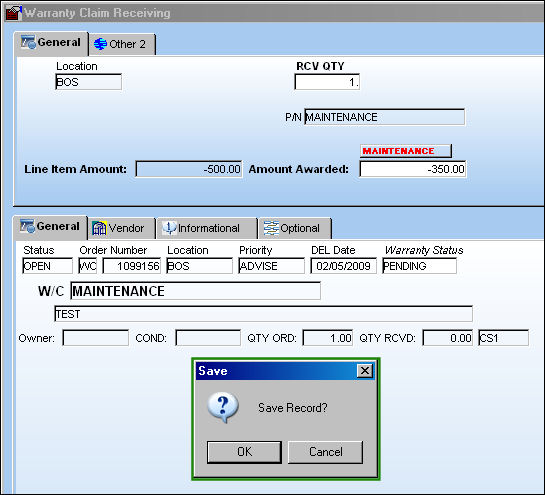Click the Warranty Status field PENDING
This screenshot has height=495, width=545.
(419, 266)
